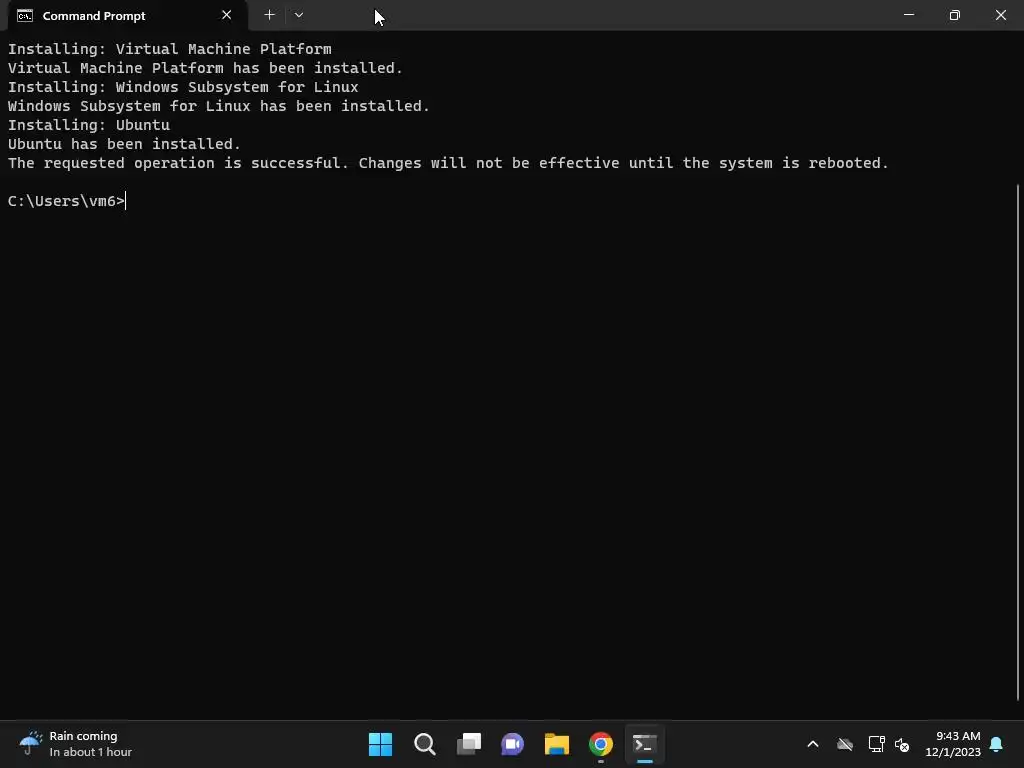Show hidden system tray icons

pos(812,744)
